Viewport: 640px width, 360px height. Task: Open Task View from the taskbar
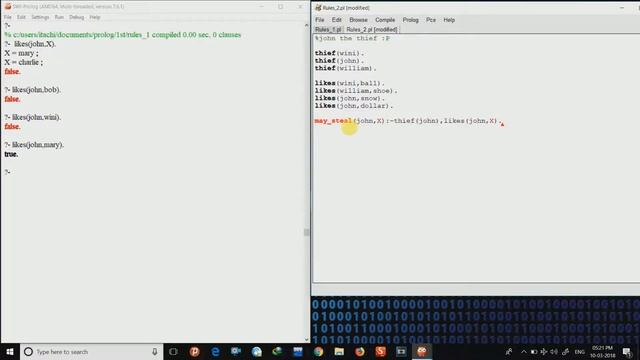point(173,351)
